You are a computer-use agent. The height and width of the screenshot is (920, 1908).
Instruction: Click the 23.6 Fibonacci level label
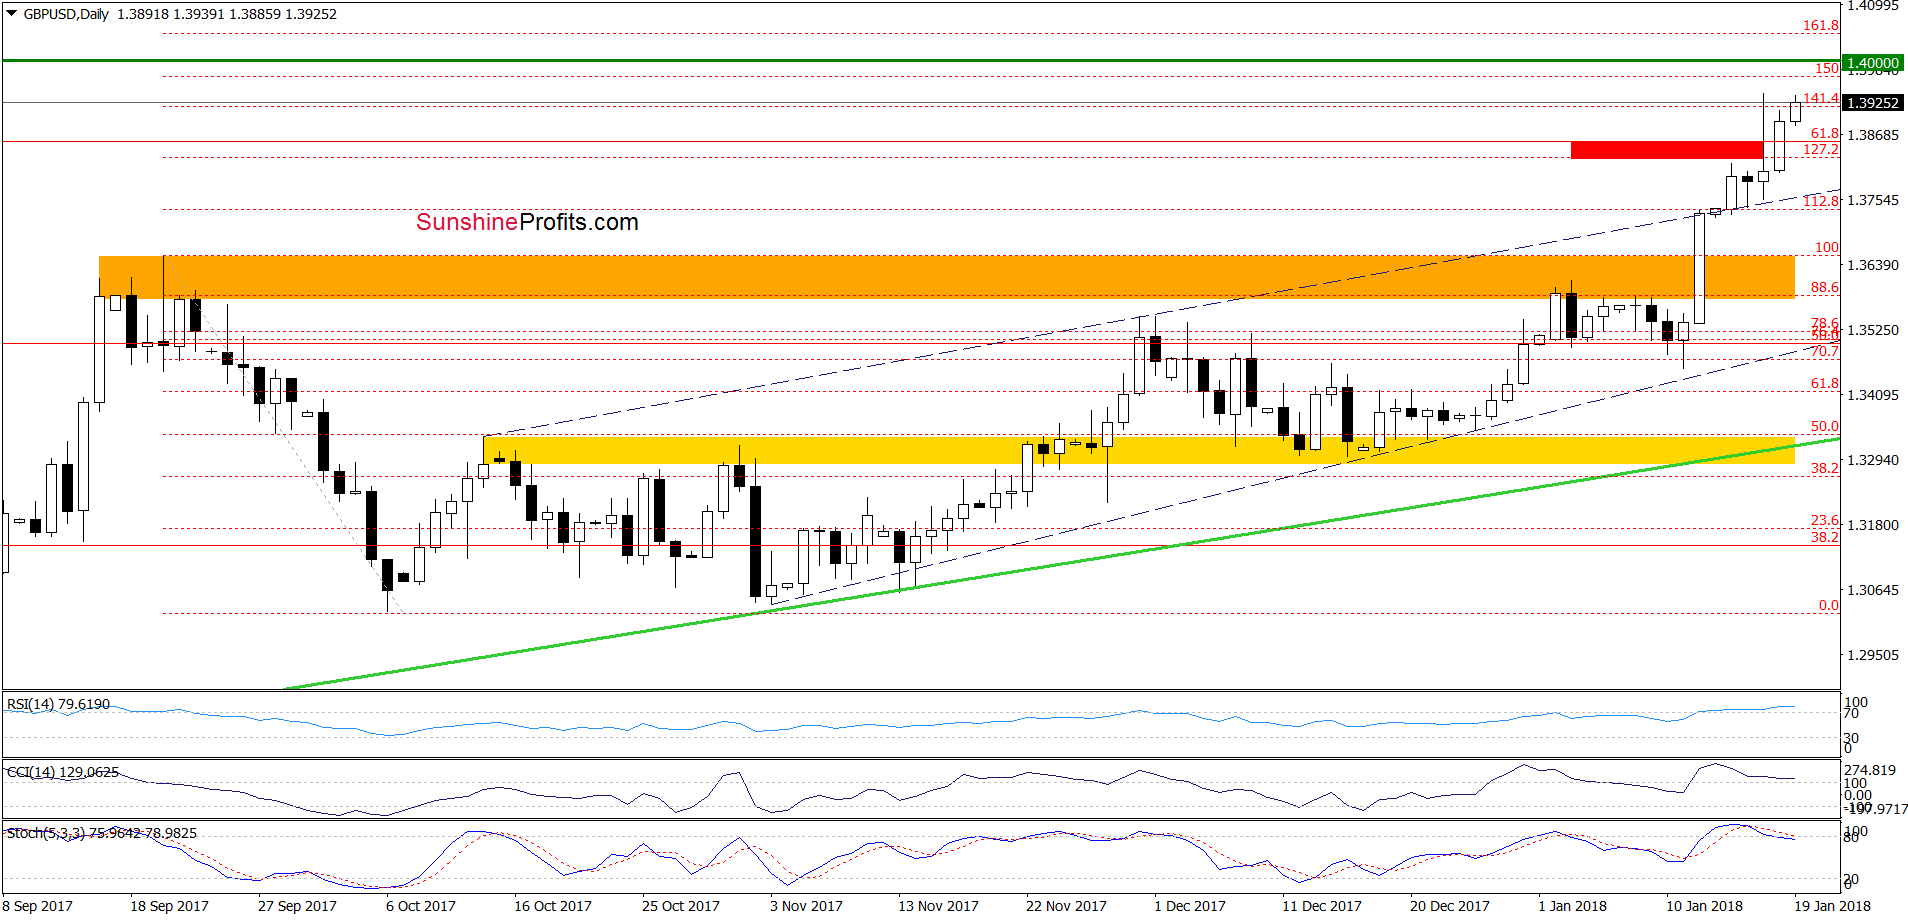pyautogui.click(x=1825, y=520)
